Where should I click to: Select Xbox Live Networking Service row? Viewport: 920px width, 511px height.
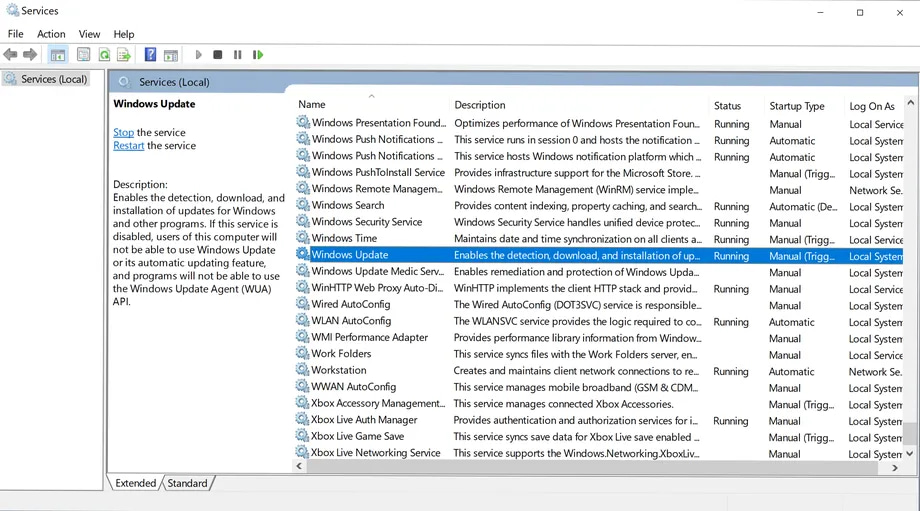pos(598,453)
